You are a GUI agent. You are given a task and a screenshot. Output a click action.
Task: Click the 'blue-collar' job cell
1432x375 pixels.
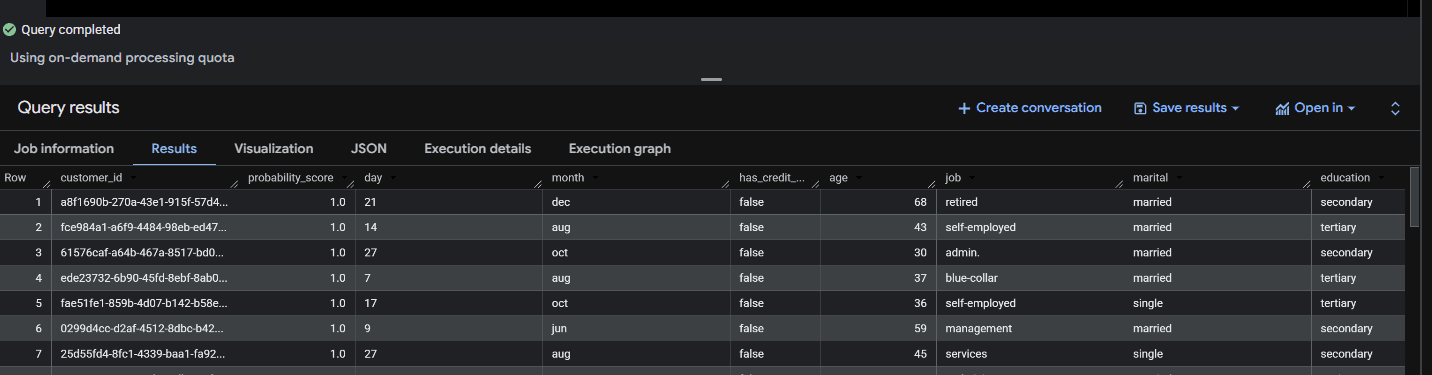(1029, 278)
